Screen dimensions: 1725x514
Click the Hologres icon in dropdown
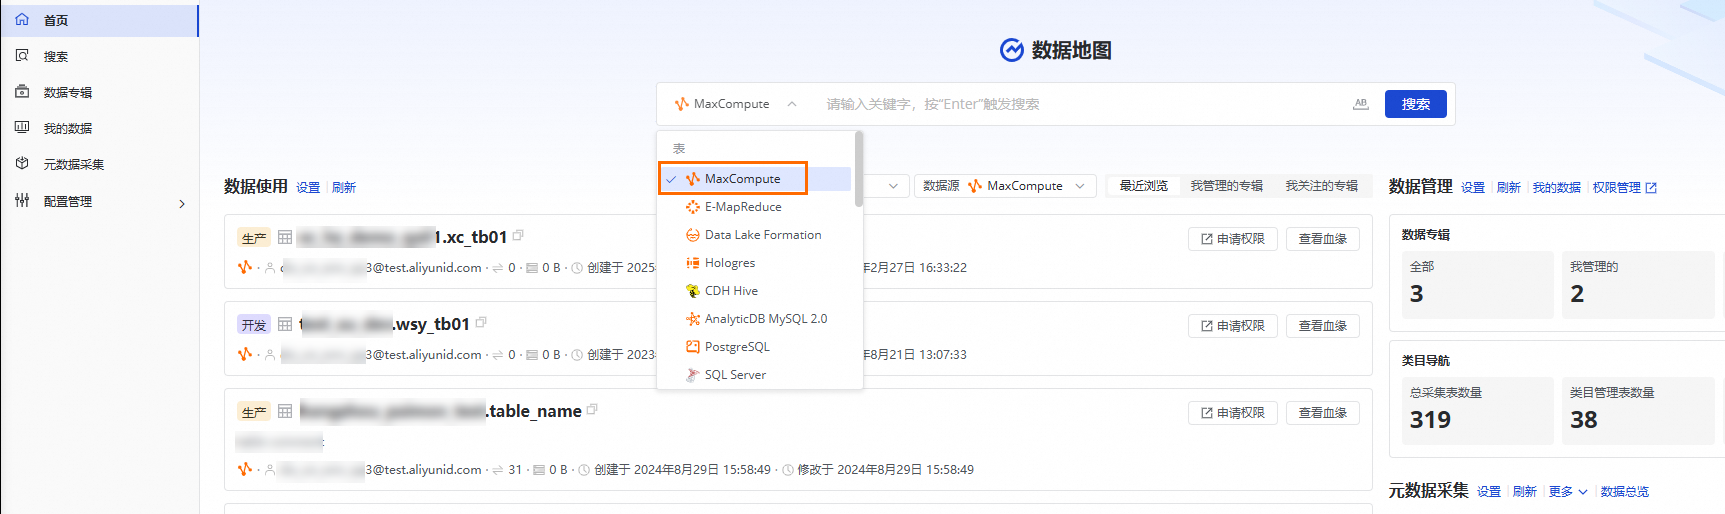tap(692, 263)
